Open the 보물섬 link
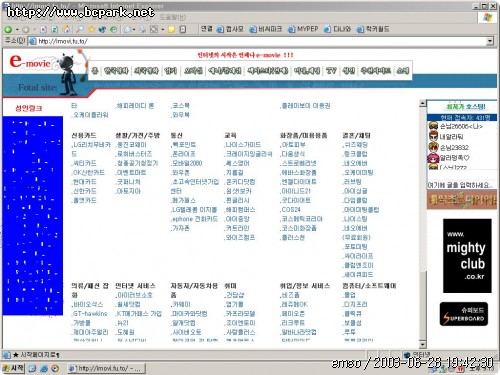Viewport: 500px width, 375px height. (352, 323)
